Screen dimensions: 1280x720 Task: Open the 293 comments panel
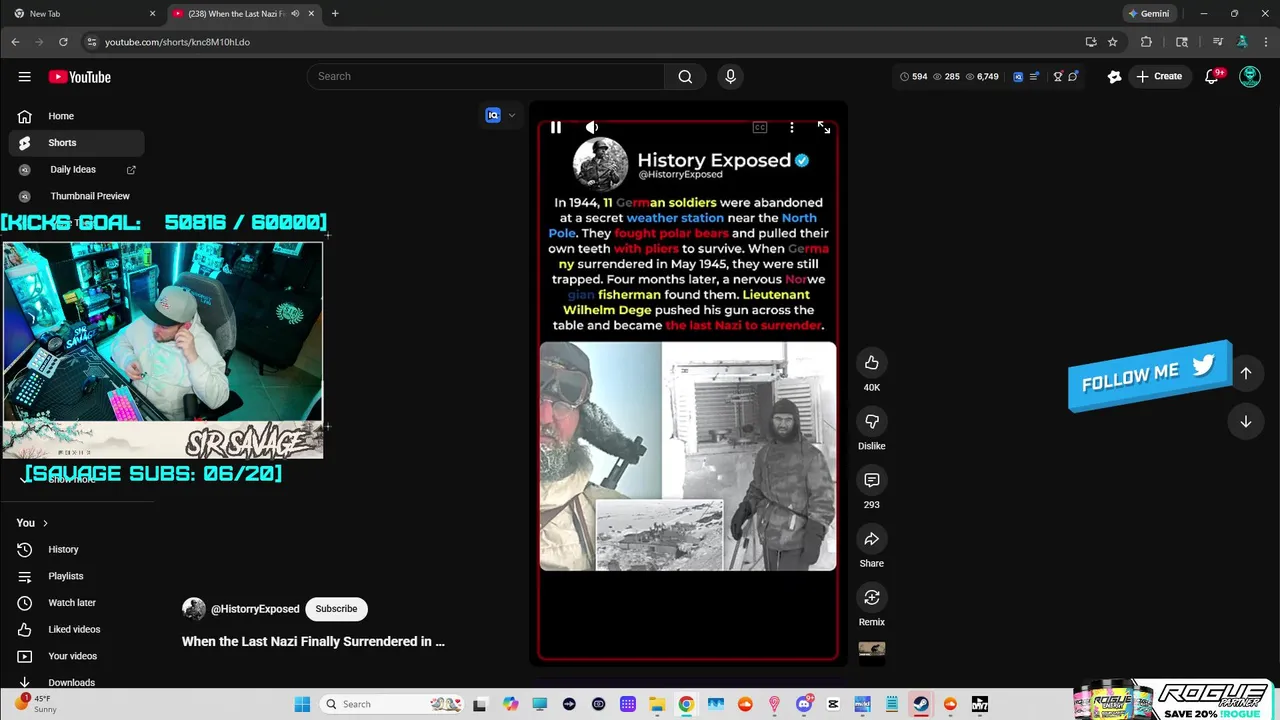tap(872, 480)
